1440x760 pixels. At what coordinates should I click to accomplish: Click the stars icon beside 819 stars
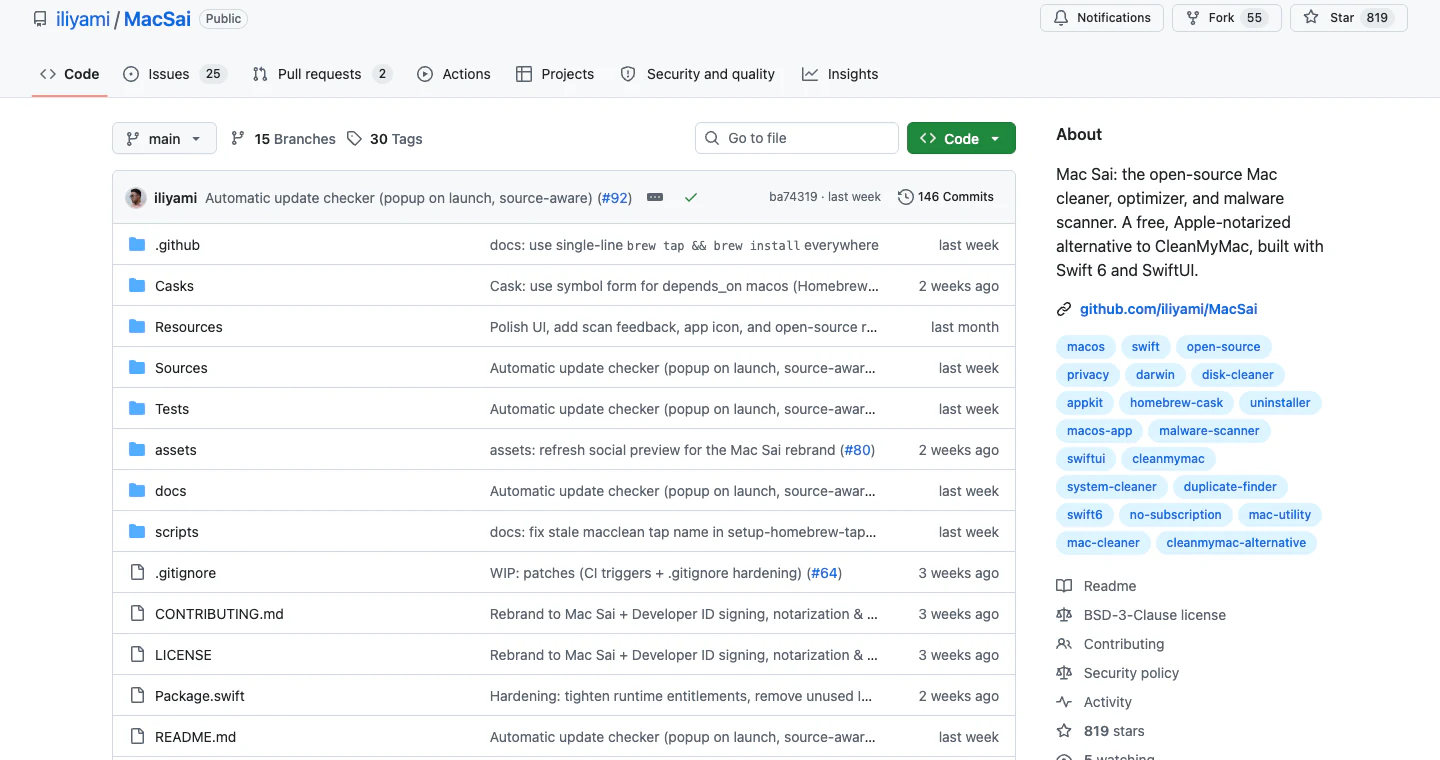(1064, 731)
